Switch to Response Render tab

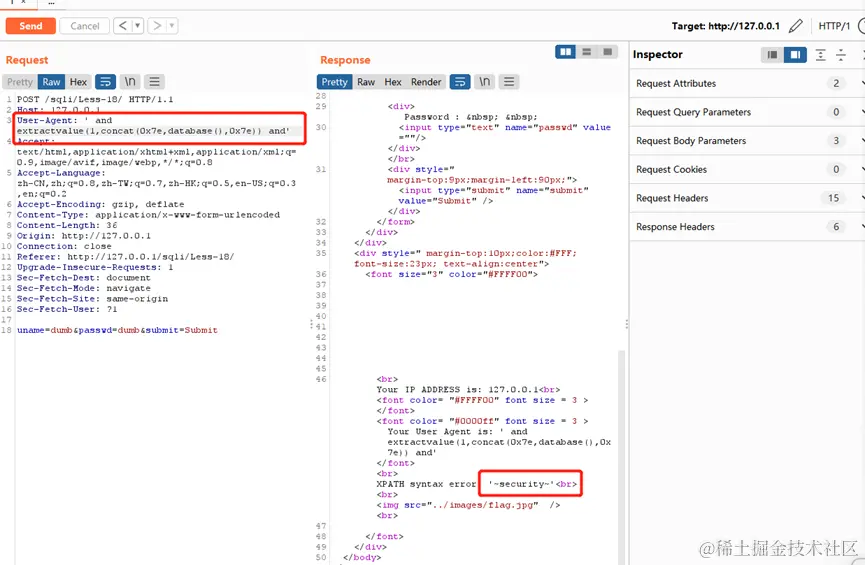[x=426, y=82]
